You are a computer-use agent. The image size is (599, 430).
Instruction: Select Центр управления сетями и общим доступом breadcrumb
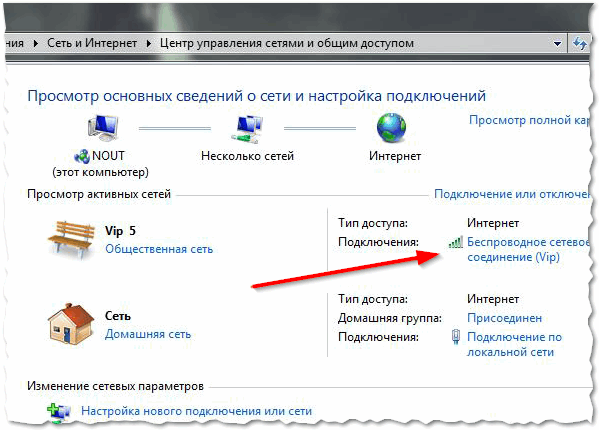tap(287, 43)
